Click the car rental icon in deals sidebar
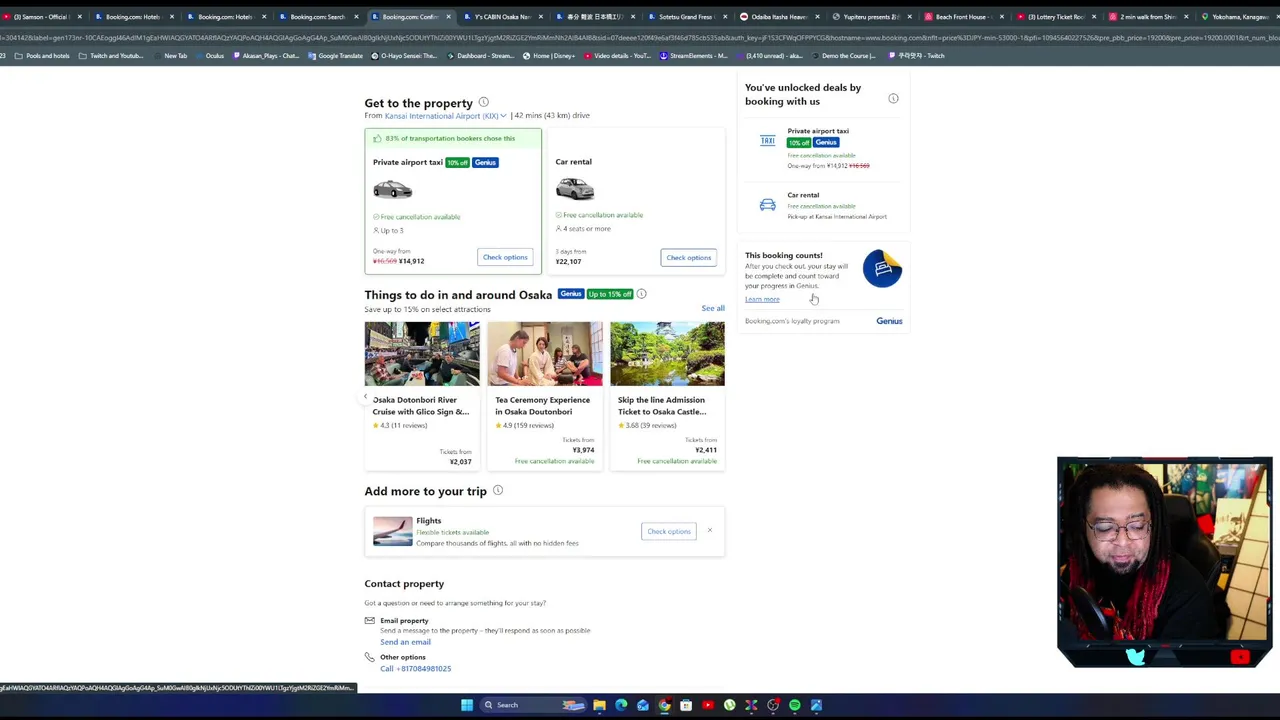The height and width of the screenshot is (720, 1280). point(767,205)
